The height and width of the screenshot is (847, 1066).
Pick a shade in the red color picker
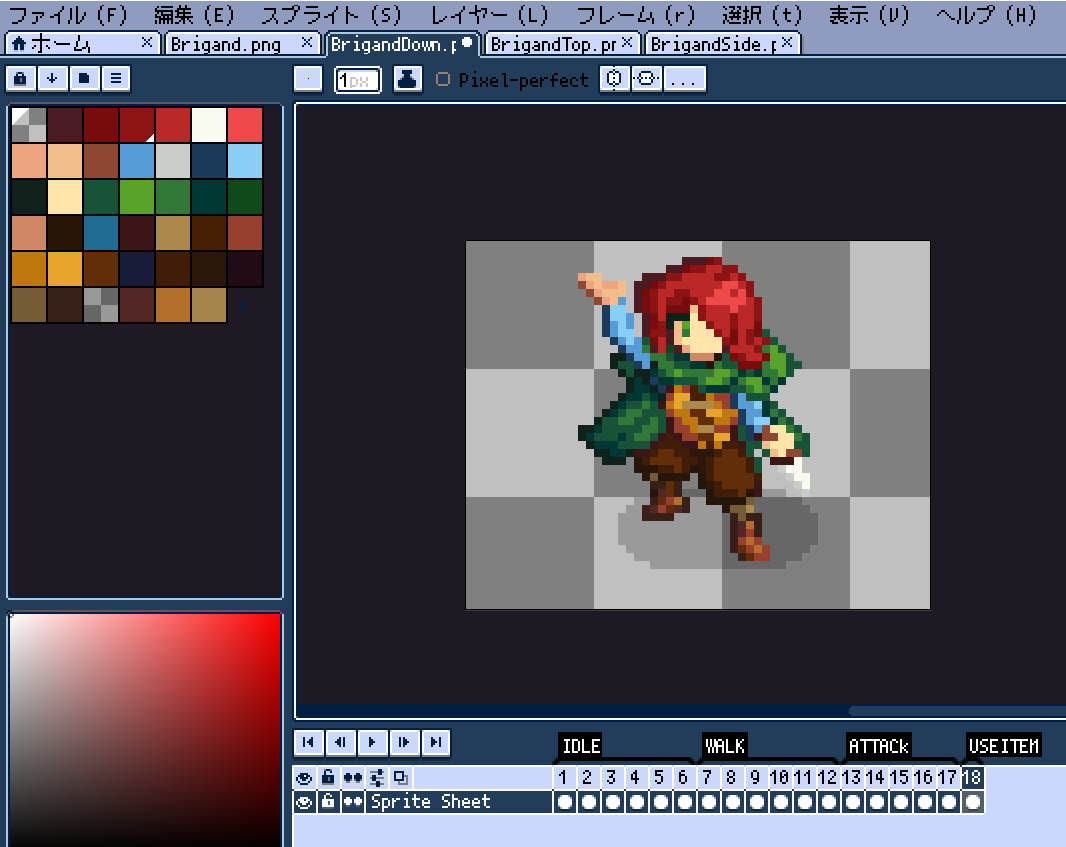[145, 729]
